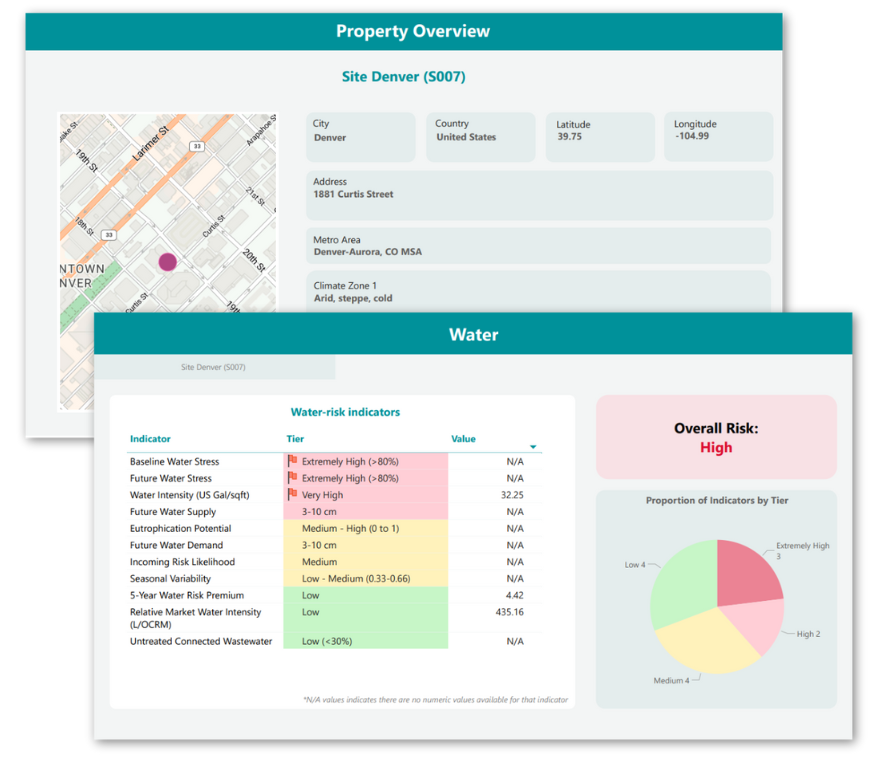Sort table by the Tier column header

pyautogui.click(x=295, y=439)
